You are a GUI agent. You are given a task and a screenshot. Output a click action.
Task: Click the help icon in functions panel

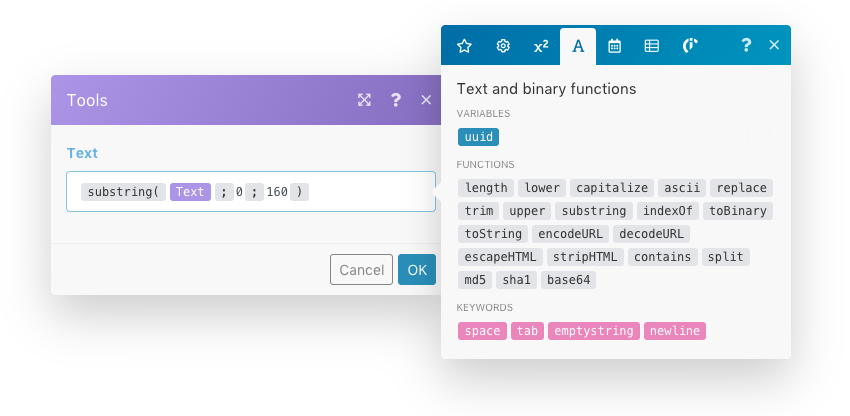coord(745,46)
